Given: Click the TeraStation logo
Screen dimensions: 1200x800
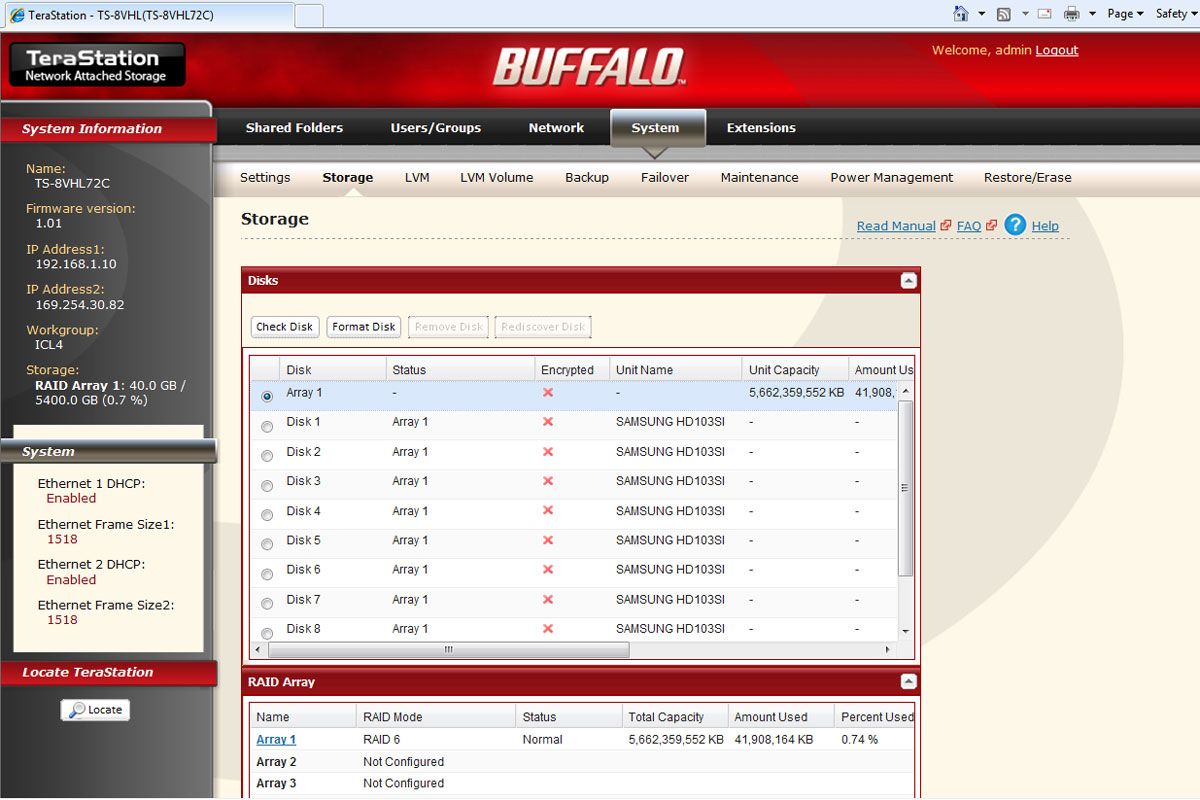Looking at the screenshot, I should coord(96,64).
